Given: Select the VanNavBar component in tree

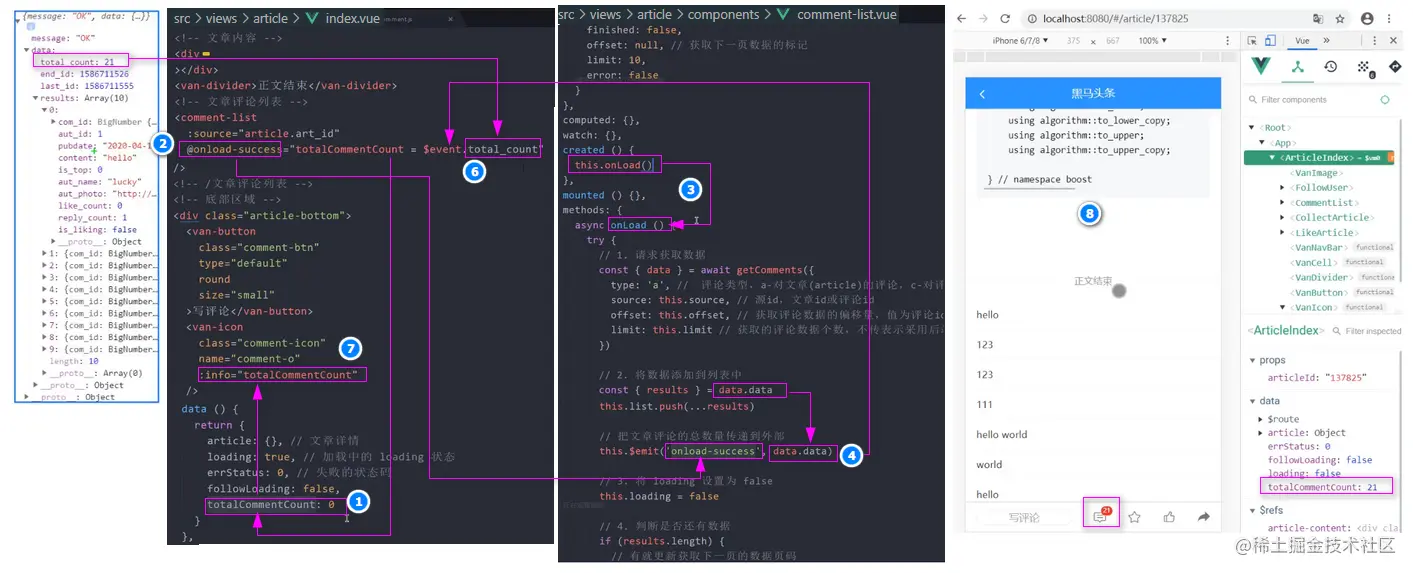Looking at the screenshot, I should (x=1318, y=247).
